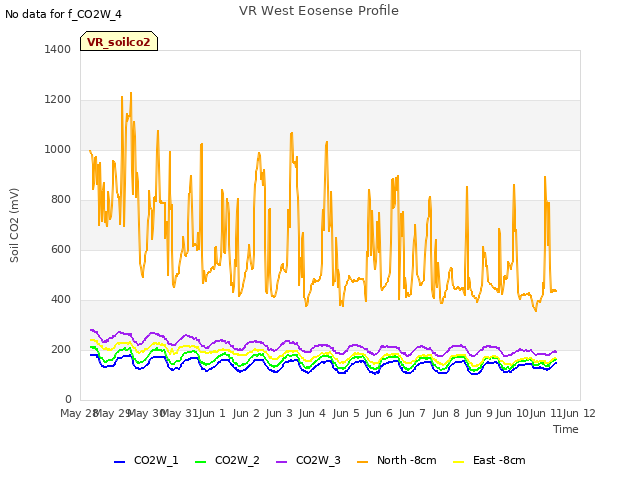Click the blue CO2W_1 legend swatch
The image size is (640, 480).
pos(119,462)
